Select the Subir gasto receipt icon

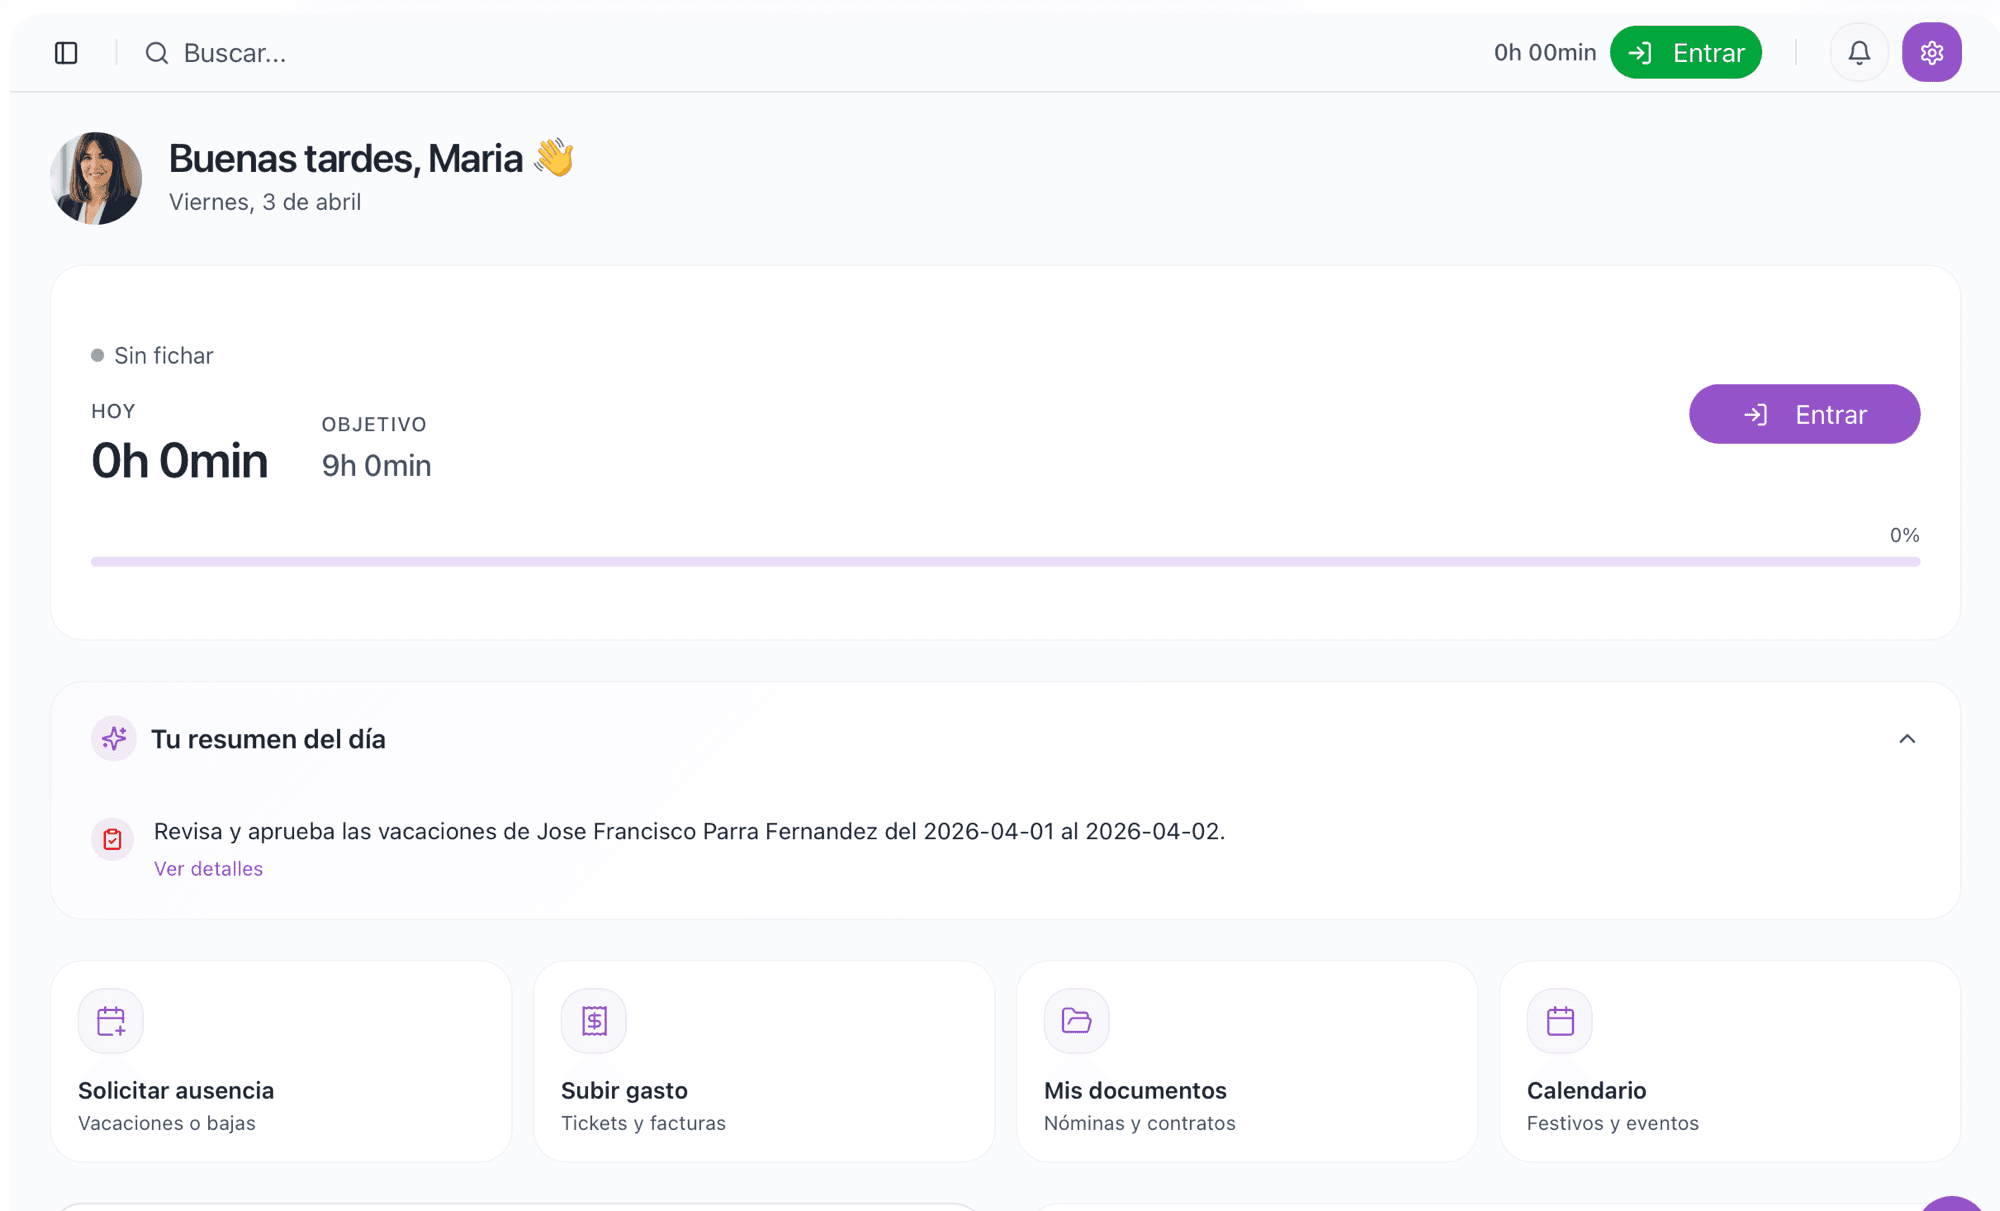point(593,1020)
